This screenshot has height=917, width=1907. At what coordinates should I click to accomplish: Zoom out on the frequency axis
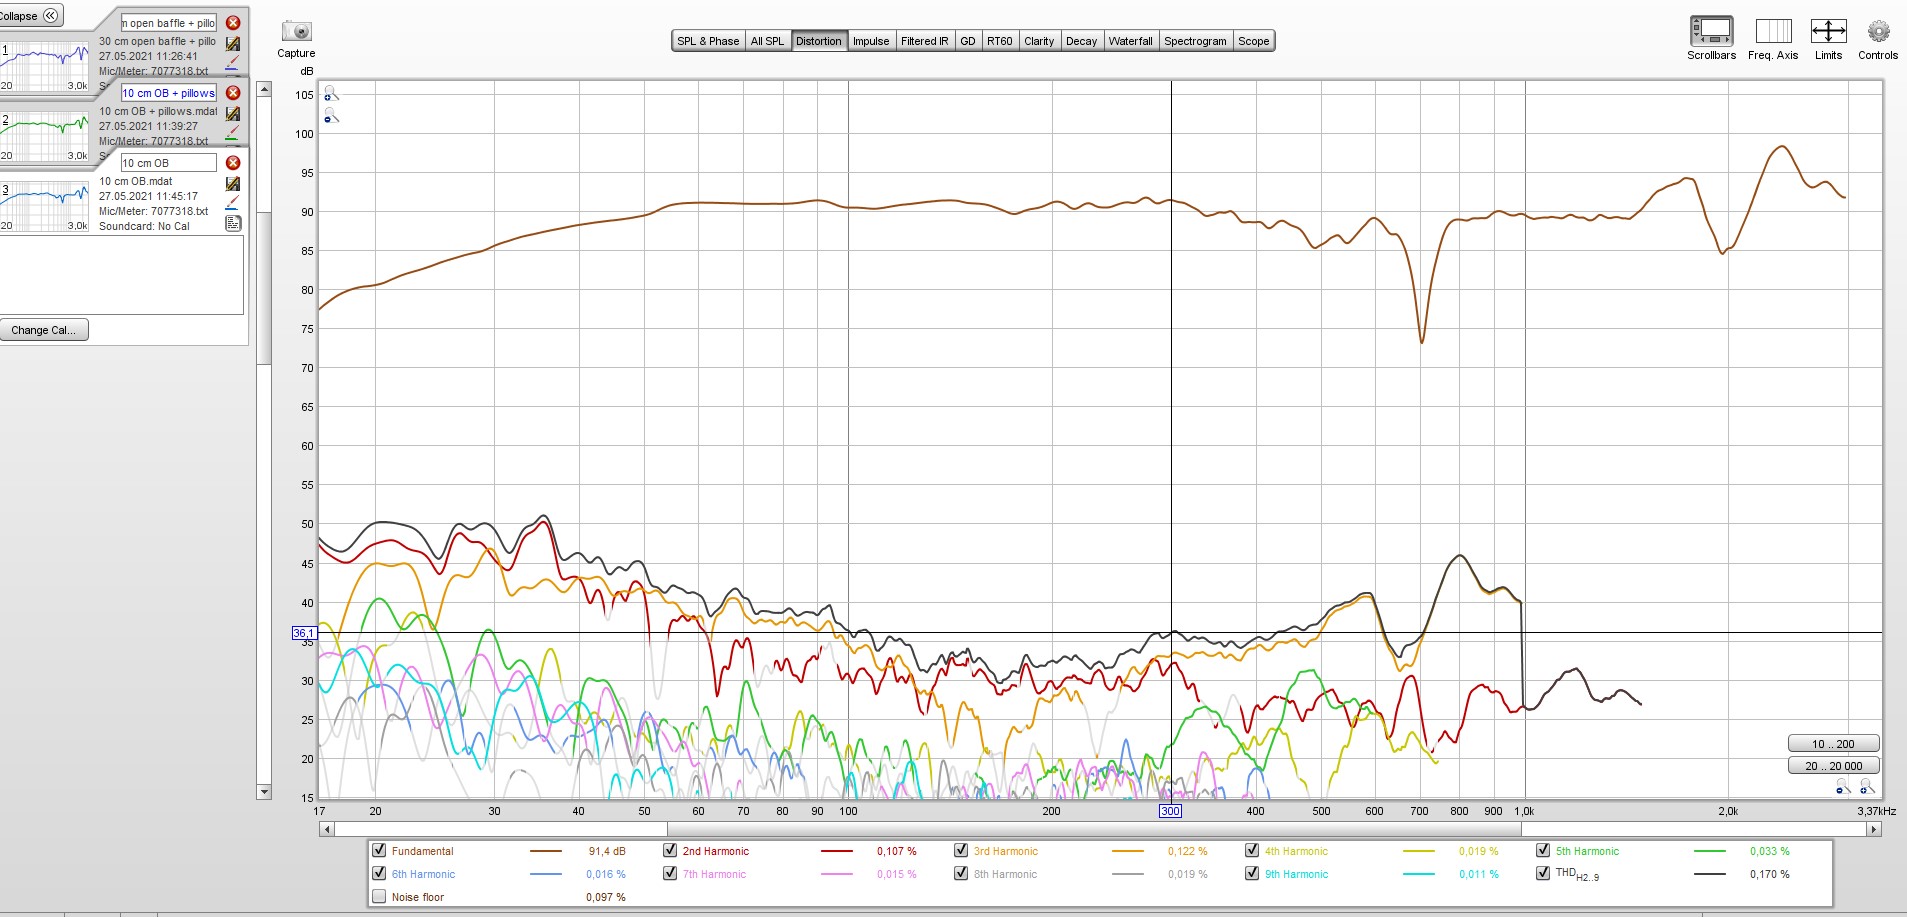coord(1843,788)
